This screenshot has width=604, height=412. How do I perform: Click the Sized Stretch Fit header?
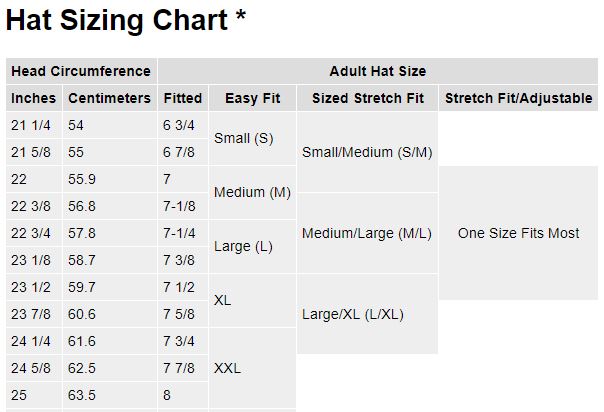pyautogui.click(x=368, y=98)
